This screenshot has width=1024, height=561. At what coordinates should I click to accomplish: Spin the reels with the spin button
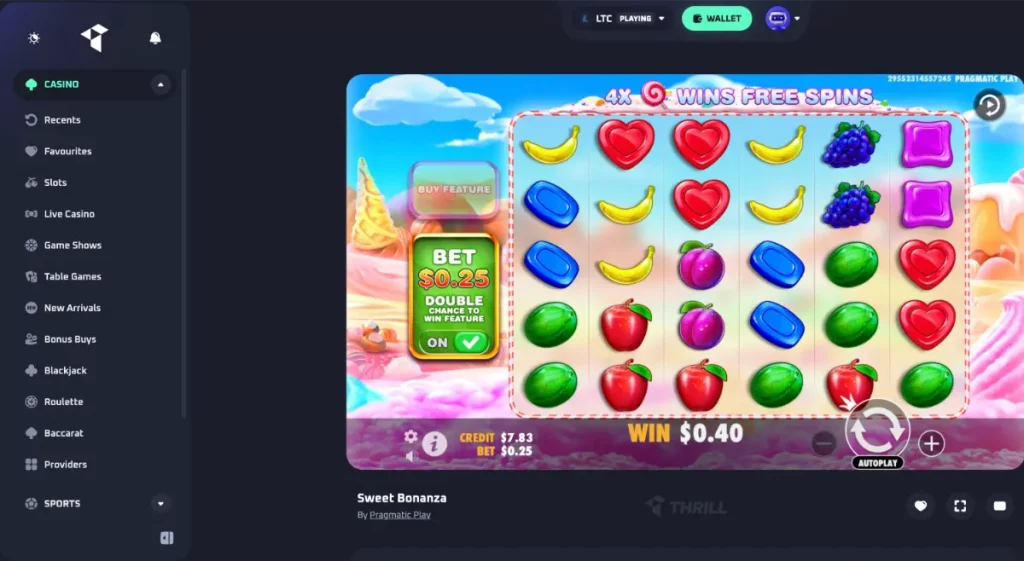point(877,430)
